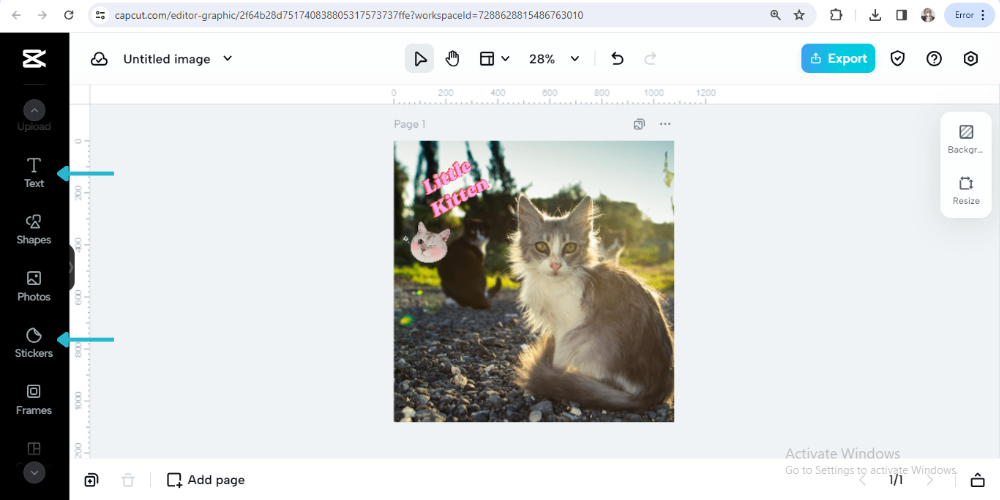Expand the layout options dropdown arrow

tap(506, 59)
